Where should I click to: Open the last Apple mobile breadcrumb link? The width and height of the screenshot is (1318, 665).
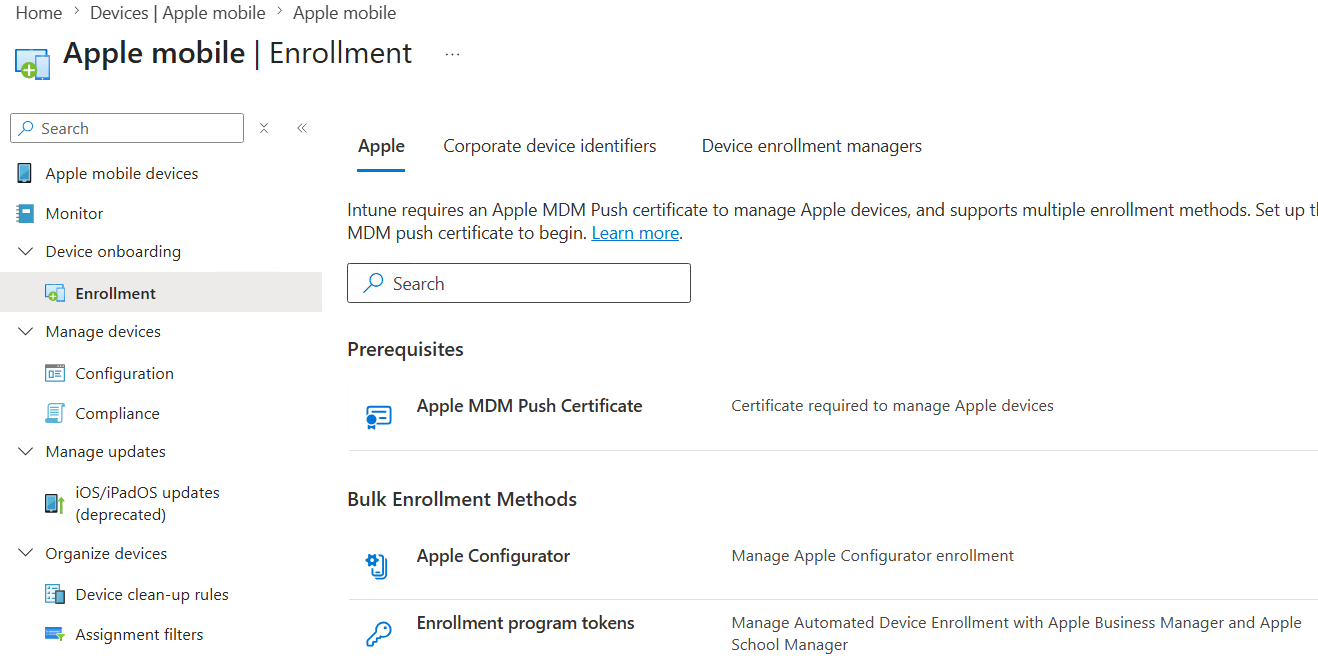(344, 13)
